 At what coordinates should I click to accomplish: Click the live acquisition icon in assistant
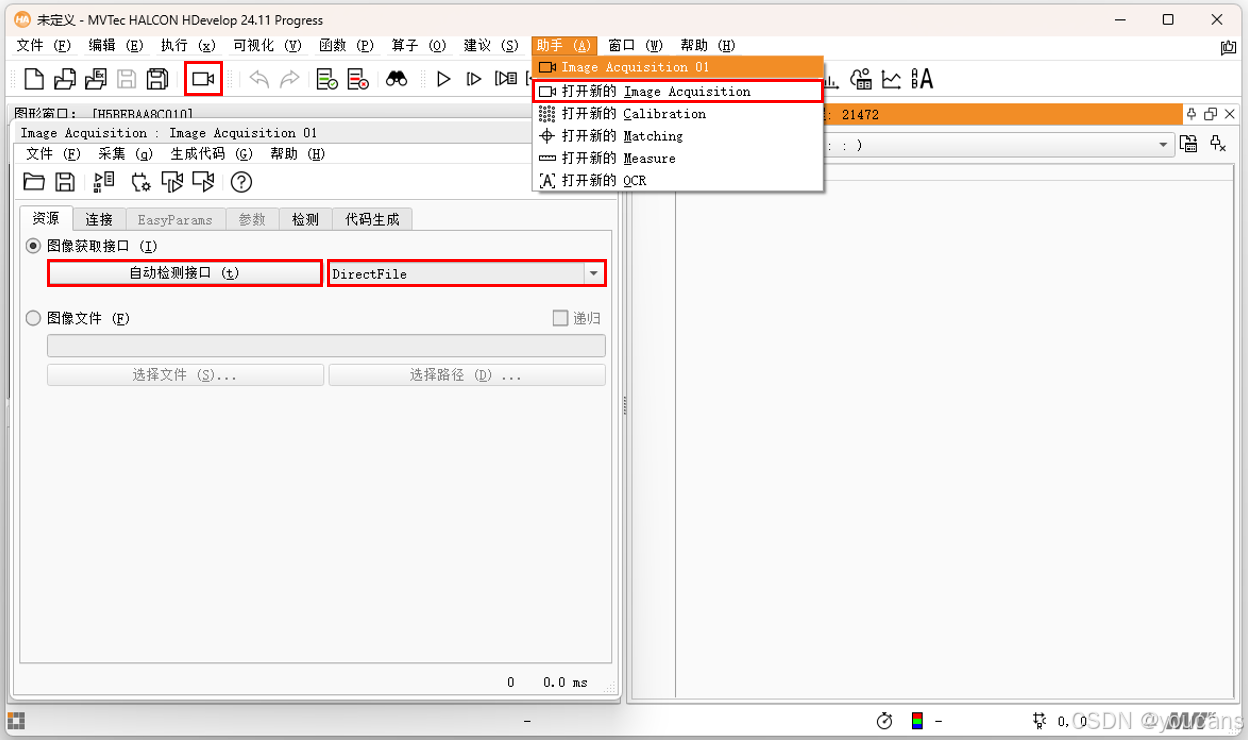pos(203,182)
